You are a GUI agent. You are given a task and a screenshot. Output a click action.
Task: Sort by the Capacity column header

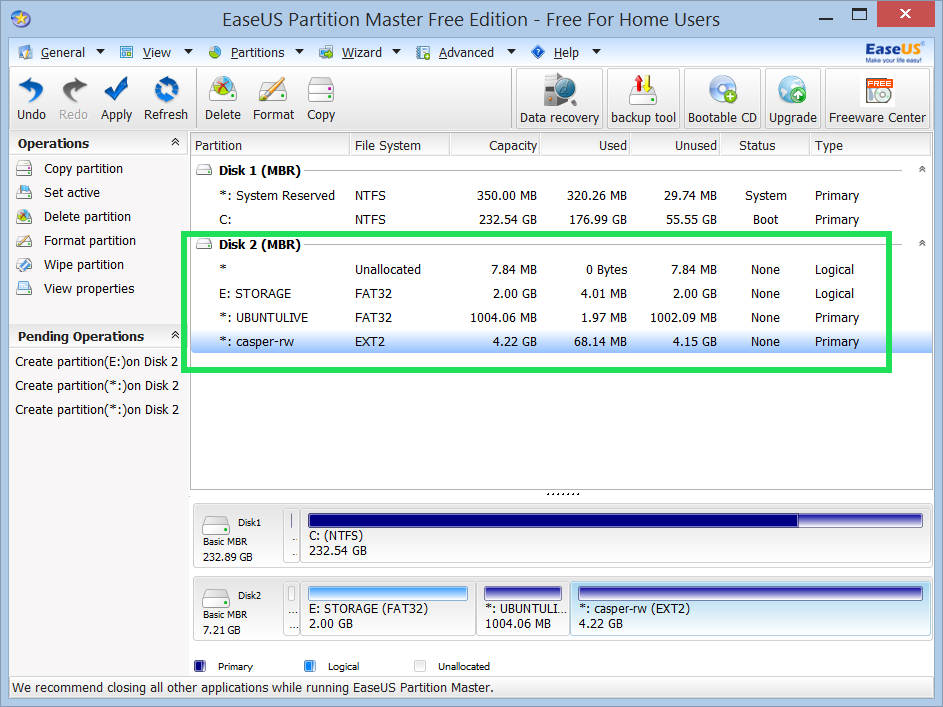click(496, 145)
